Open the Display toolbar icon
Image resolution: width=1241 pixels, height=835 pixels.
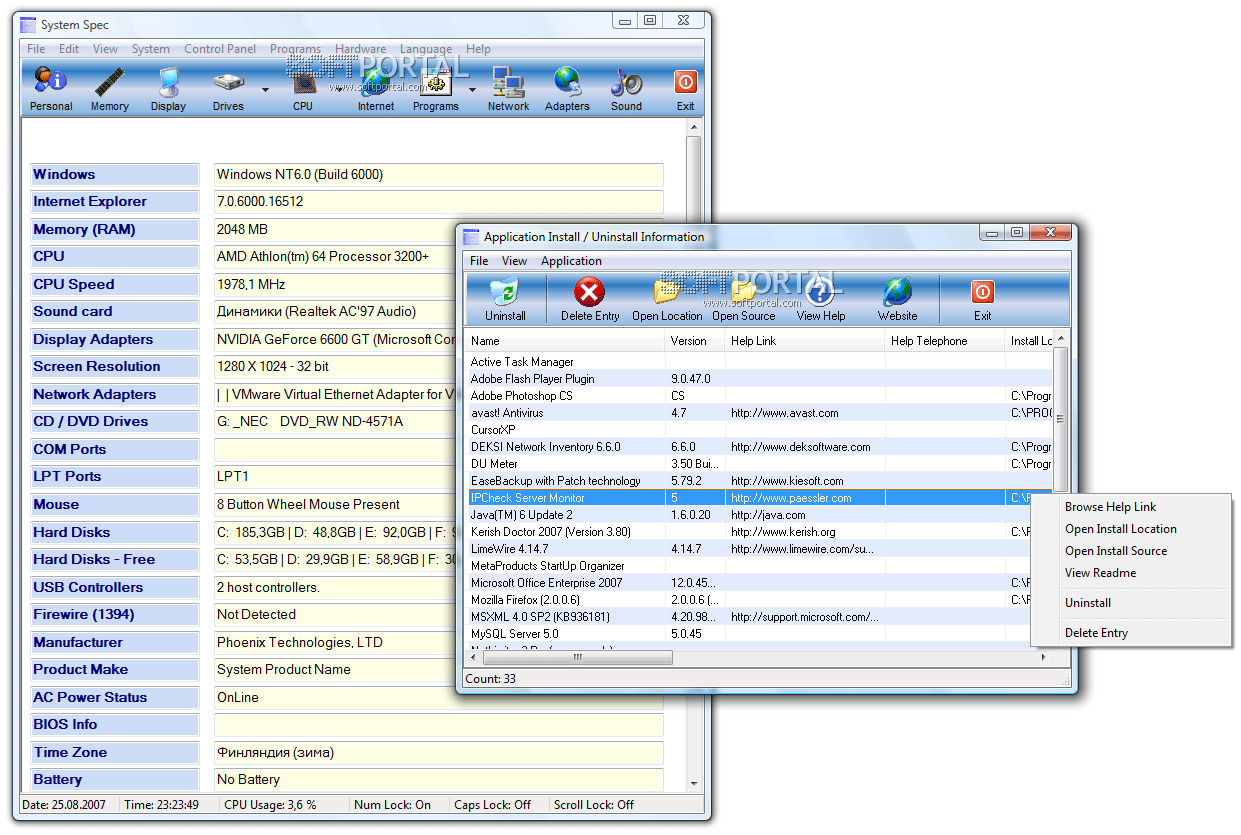point(168,89)
